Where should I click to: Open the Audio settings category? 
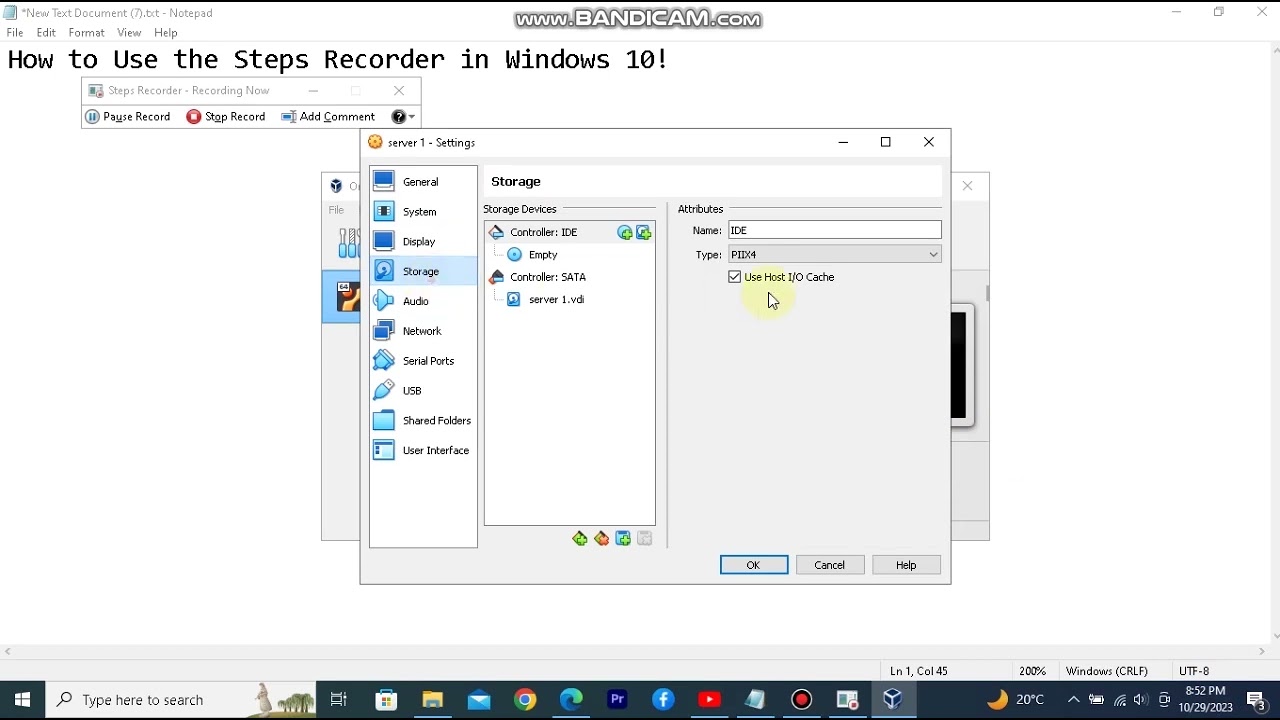423,301
